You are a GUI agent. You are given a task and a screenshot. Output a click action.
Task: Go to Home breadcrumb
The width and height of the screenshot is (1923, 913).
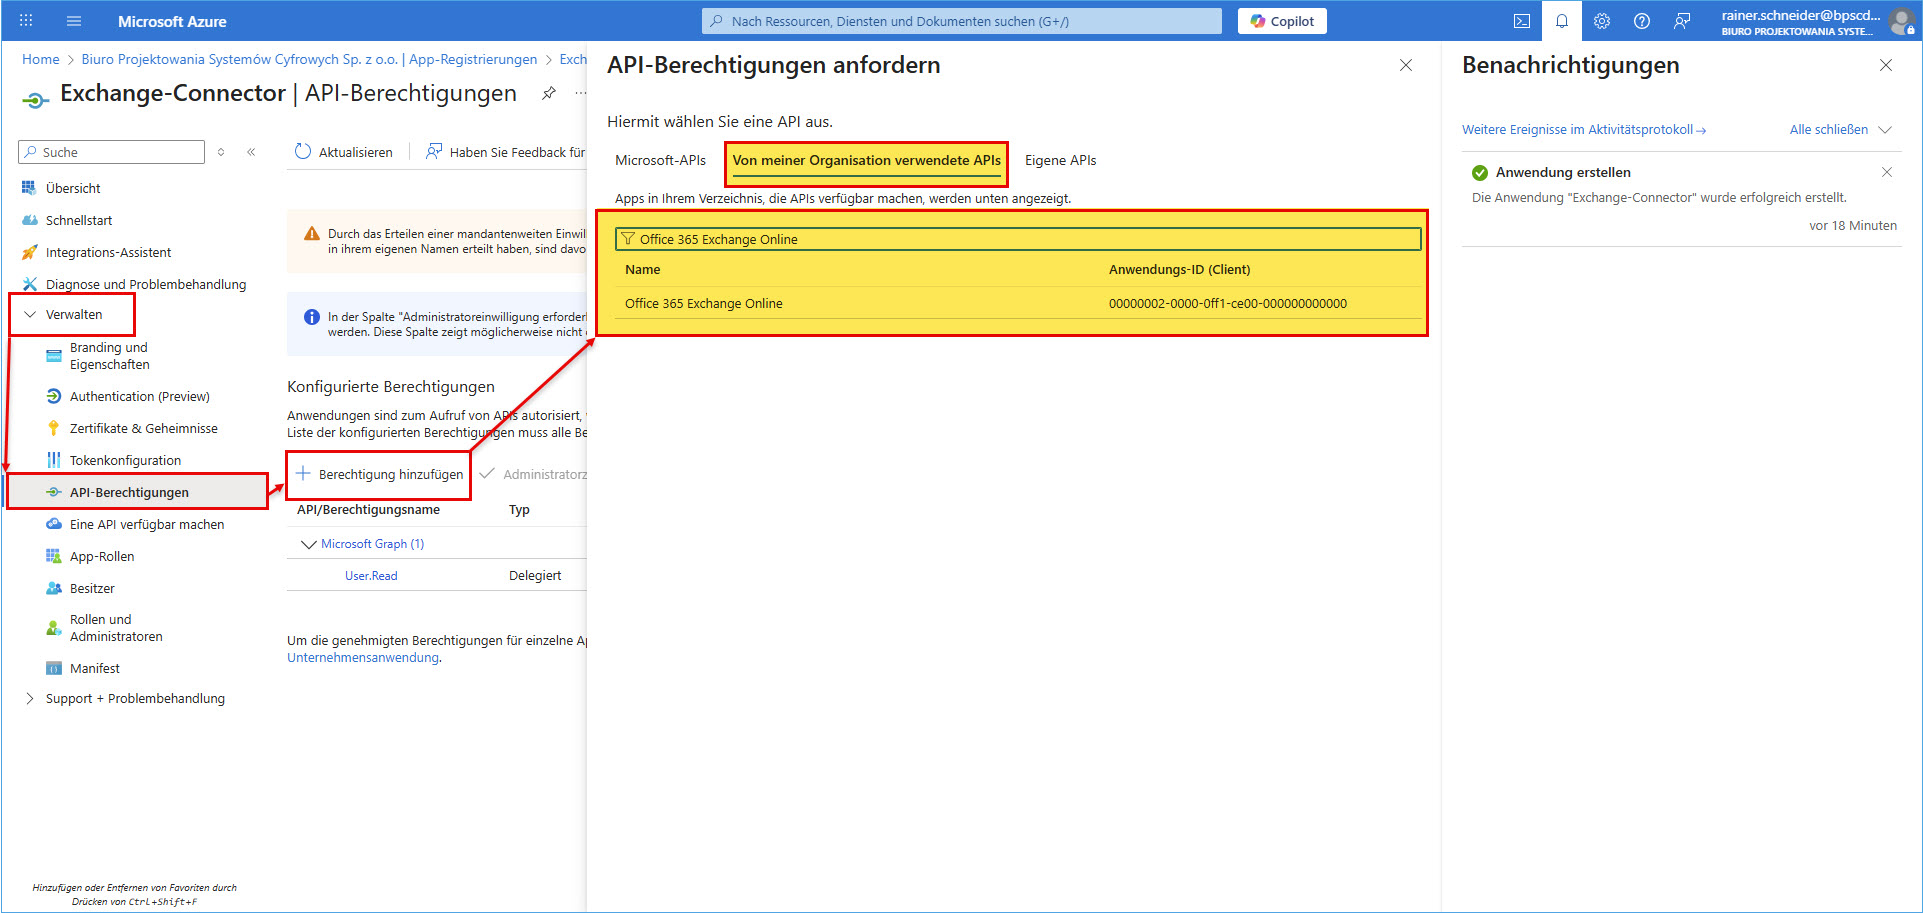point(41,59)
